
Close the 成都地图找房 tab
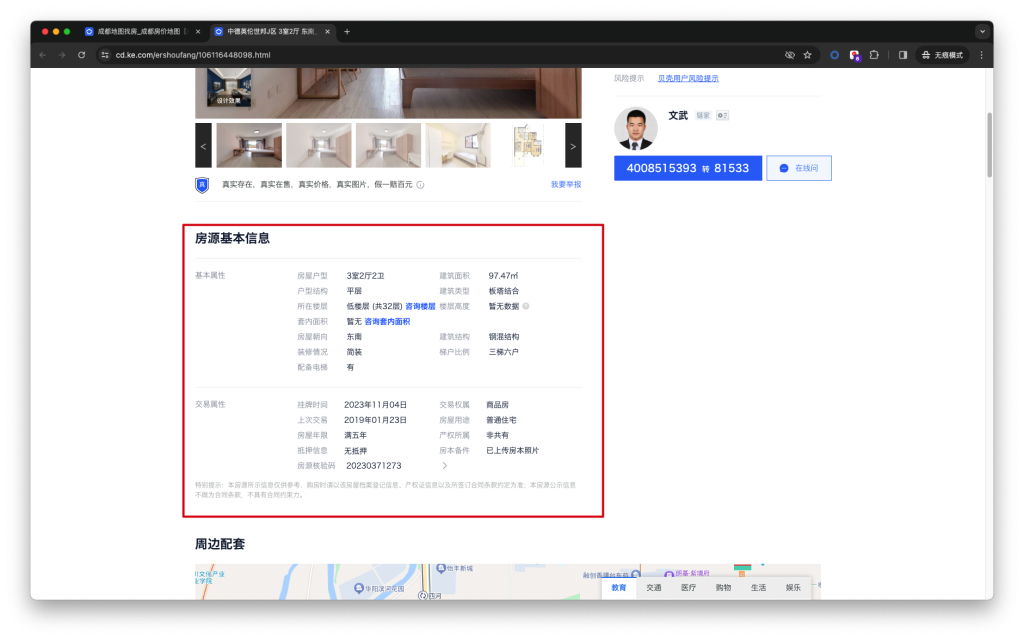(x=198, y=31)
